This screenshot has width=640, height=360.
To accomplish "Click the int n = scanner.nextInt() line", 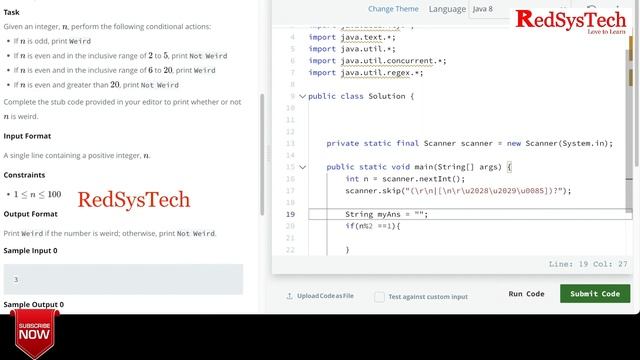I will [404, 179].
